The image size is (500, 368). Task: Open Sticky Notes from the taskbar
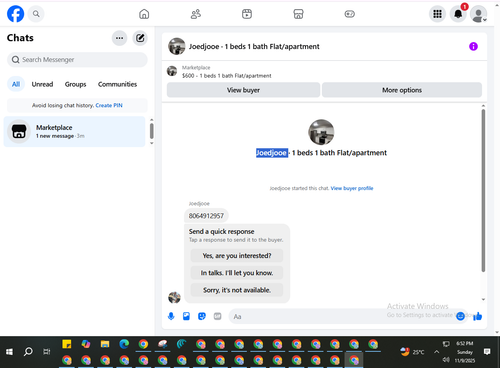click(x=67, y=344)
